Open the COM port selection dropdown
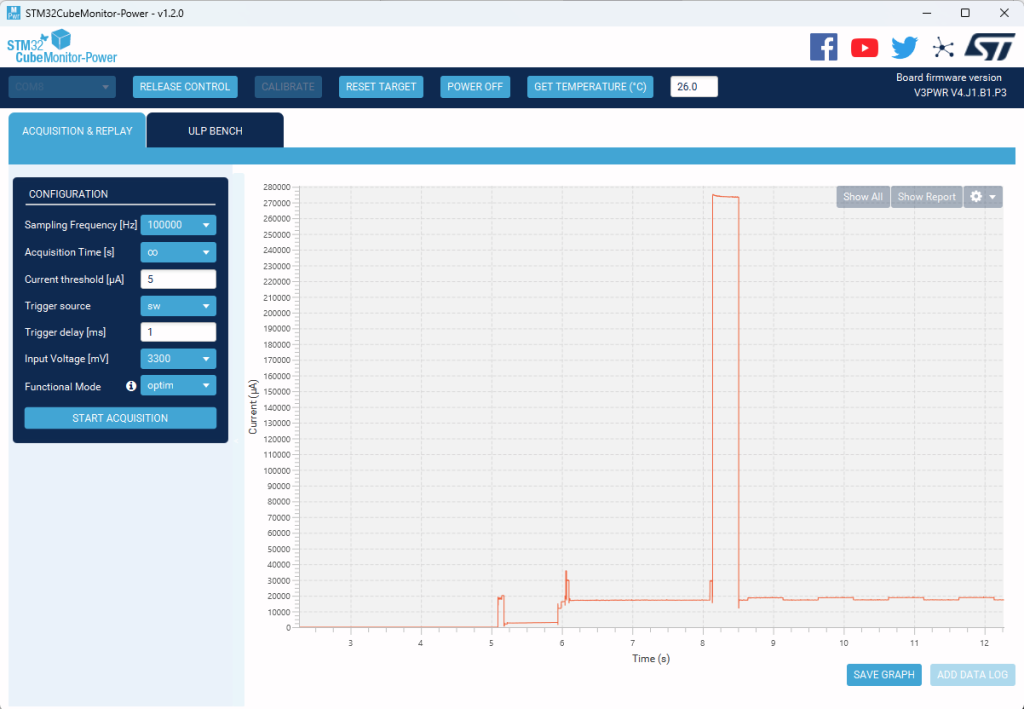The width and height of the screenshot is (1024, 709). click(x=62, y=87)
